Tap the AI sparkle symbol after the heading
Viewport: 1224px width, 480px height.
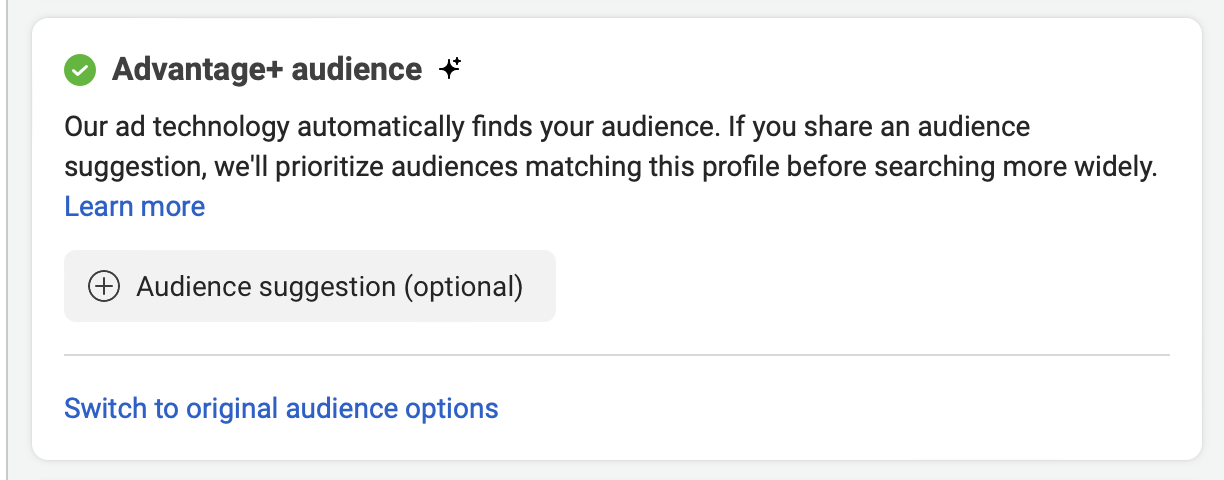[450, 69]
